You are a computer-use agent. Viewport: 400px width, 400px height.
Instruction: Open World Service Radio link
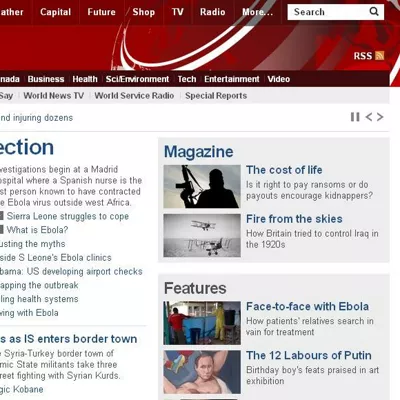click(x=134, y=96)
